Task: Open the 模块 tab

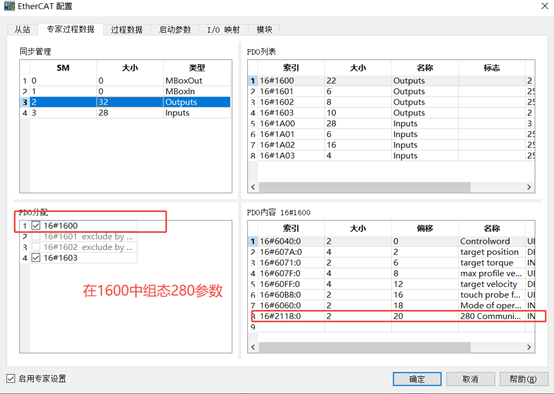Action: 264,30
